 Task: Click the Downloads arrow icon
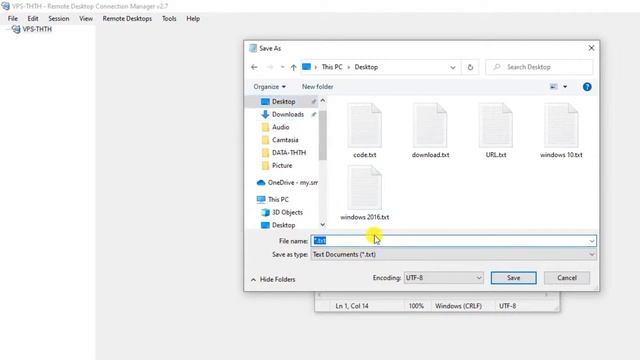265,114
